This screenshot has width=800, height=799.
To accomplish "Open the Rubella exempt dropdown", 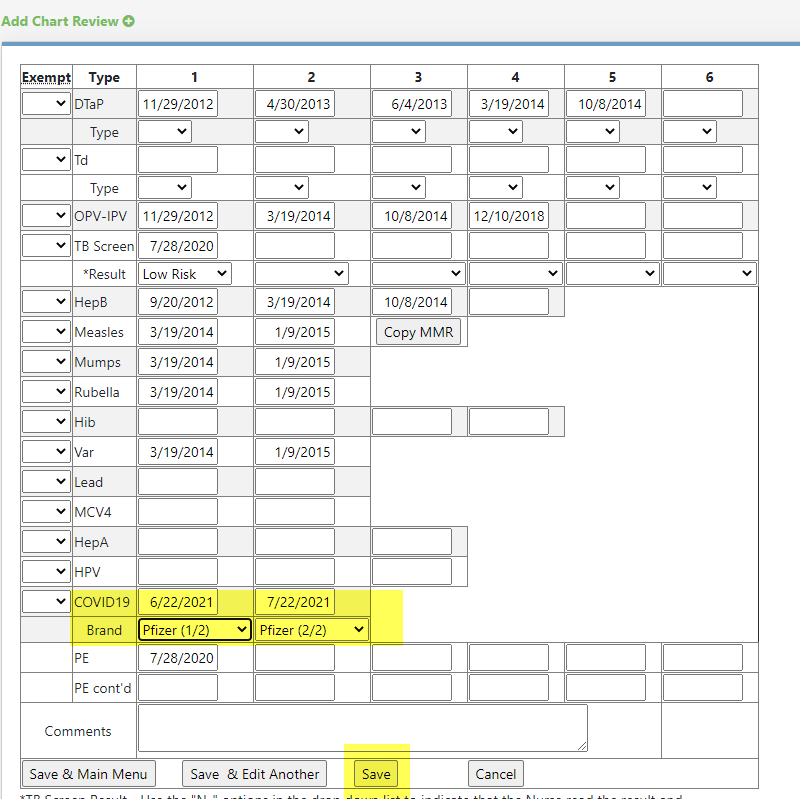I will [x=46, y=392].
